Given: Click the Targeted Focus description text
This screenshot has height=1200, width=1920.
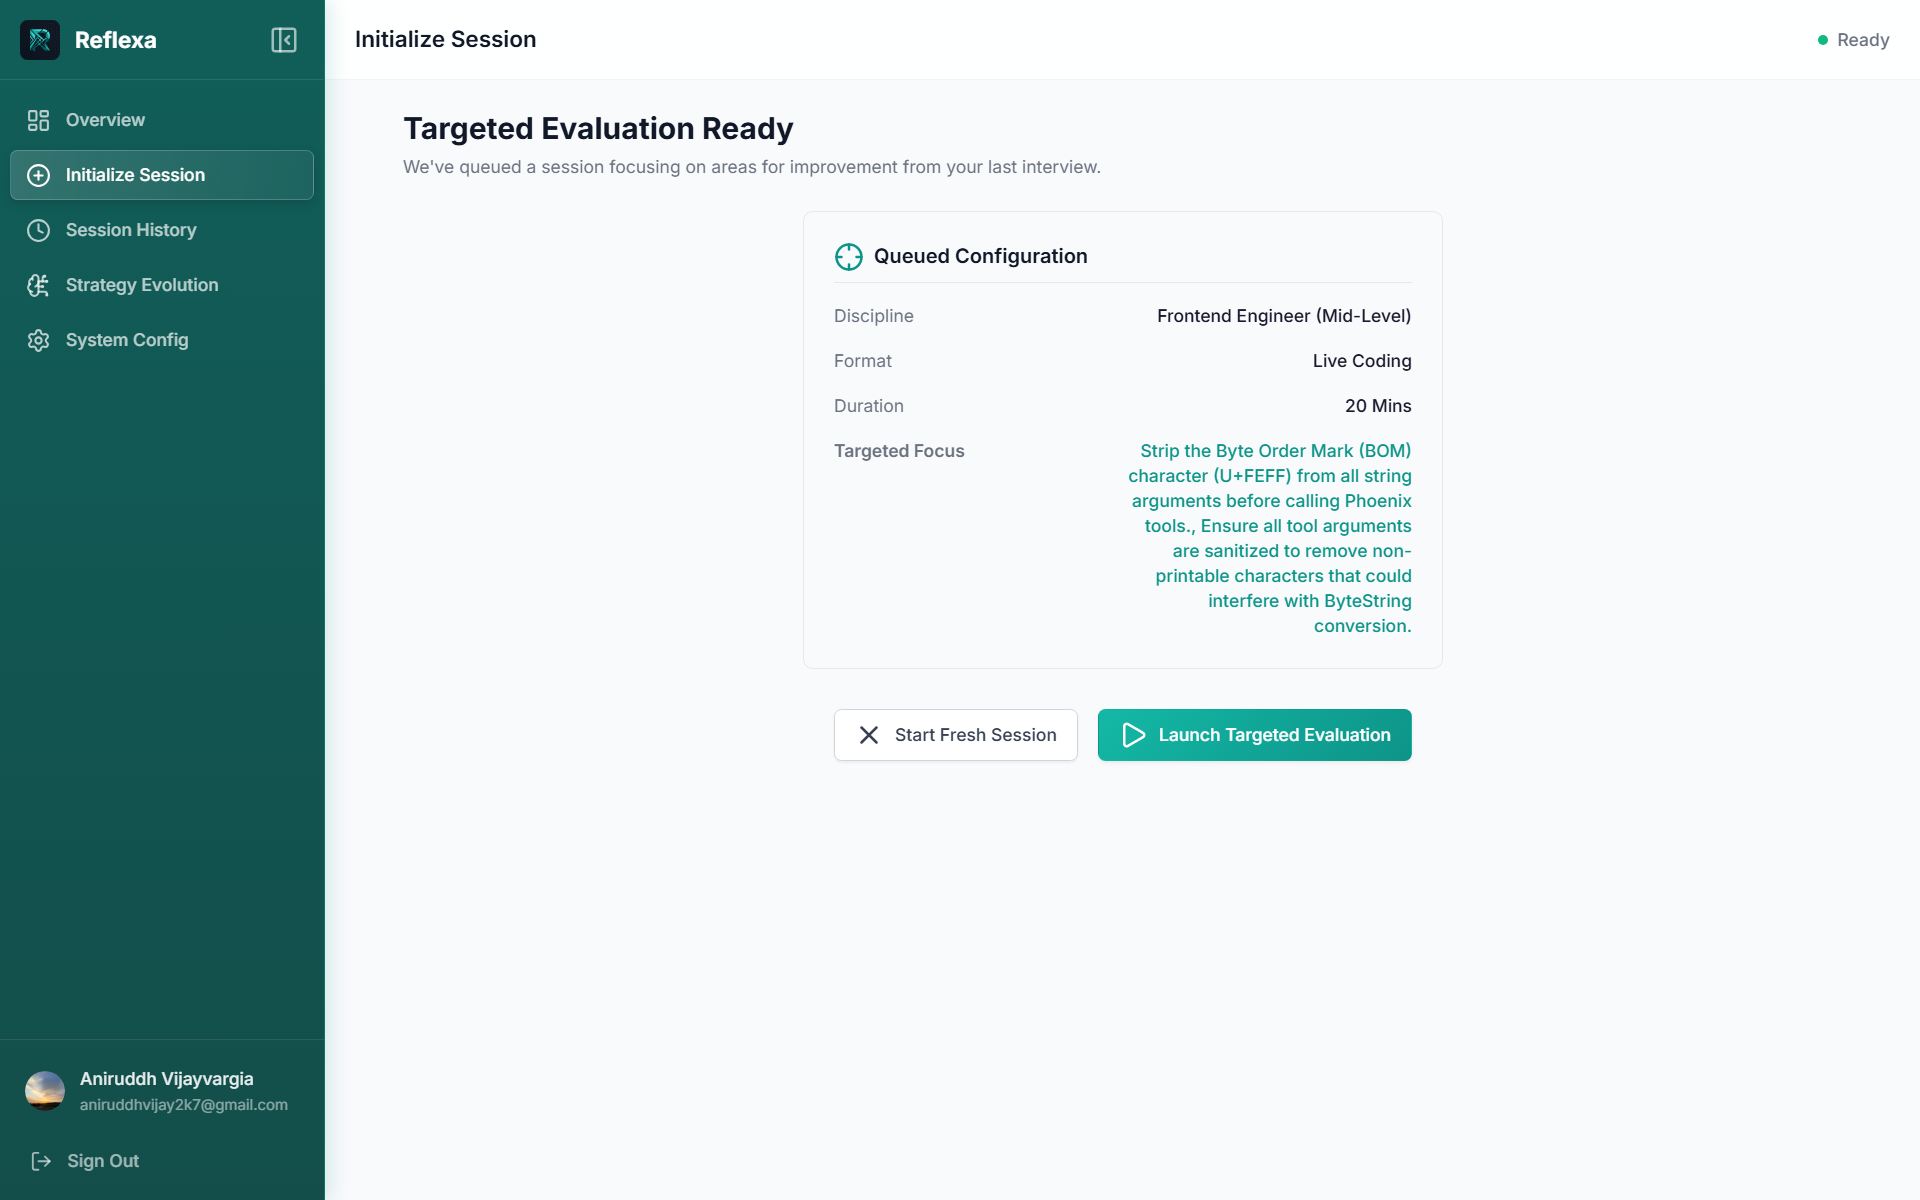Looking at the screenshot, I should coord(1270,538).
